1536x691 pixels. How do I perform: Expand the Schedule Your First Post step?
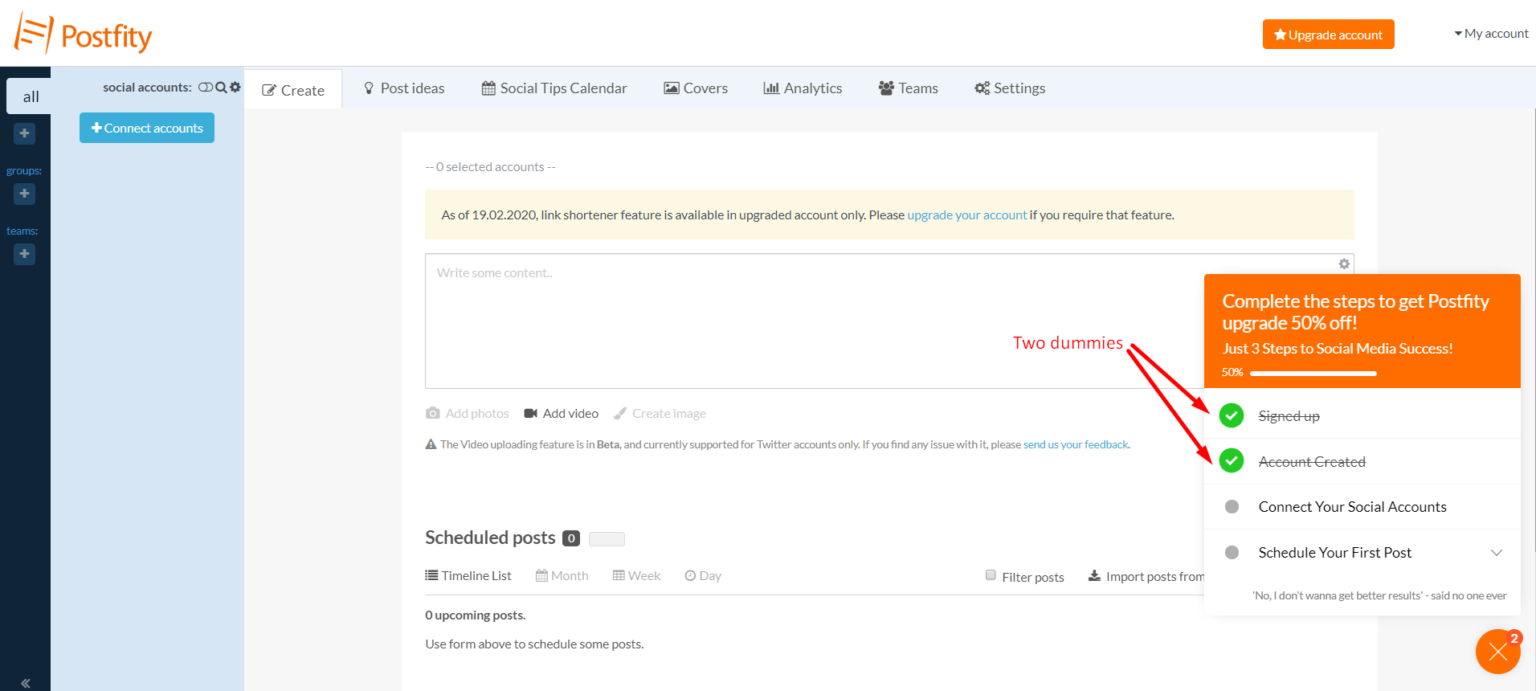click(1496, 552)
